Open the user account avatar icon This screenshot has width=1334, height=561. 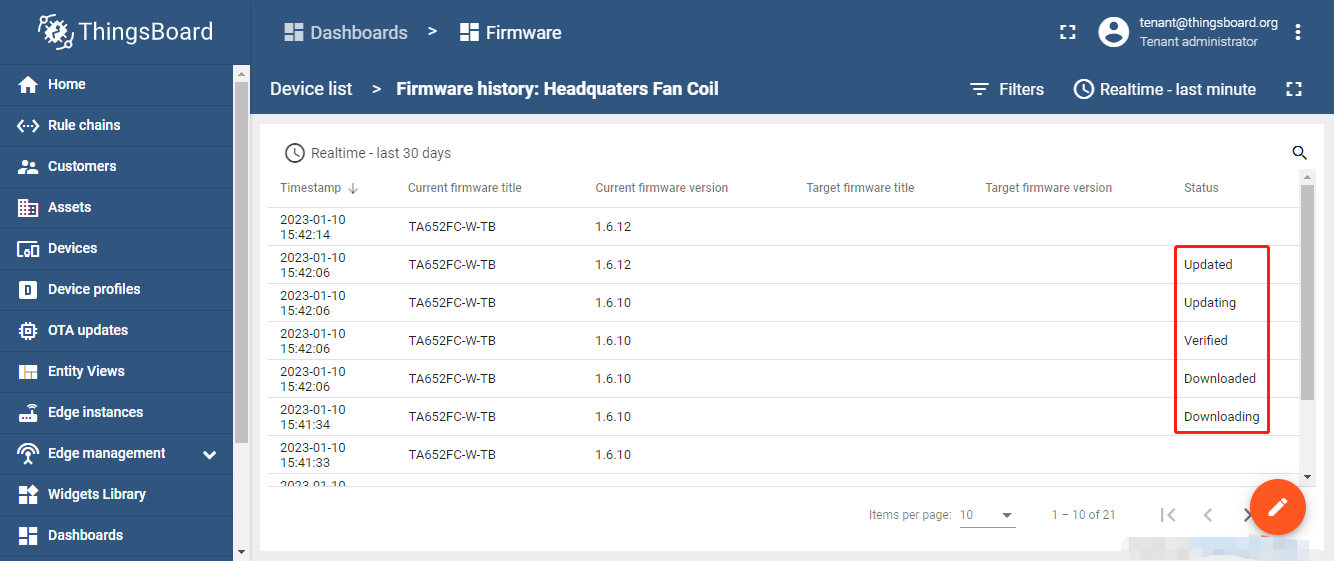coord(1113,32)
